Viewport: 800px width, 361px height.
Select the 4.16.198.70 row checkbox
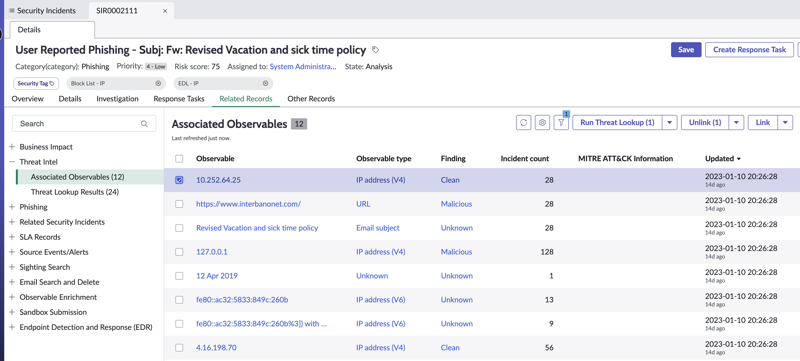tap(179, 348)
